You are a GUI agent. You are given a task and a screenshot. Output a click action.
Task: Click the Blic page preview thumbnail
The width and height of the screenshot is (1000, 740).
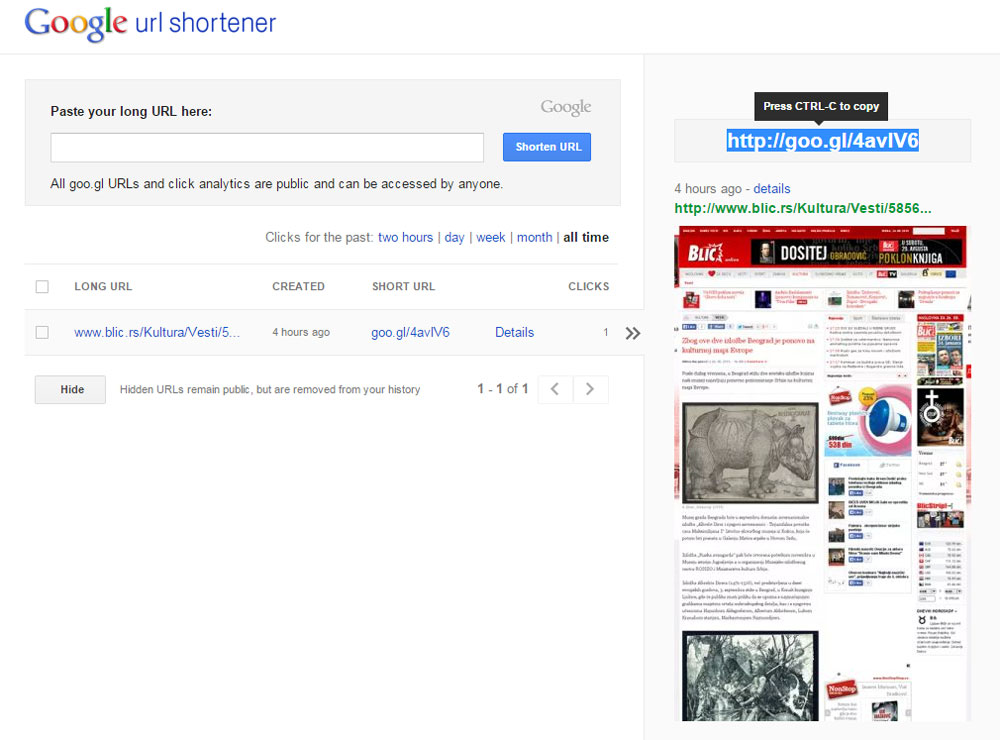click(x=822, y=473)
